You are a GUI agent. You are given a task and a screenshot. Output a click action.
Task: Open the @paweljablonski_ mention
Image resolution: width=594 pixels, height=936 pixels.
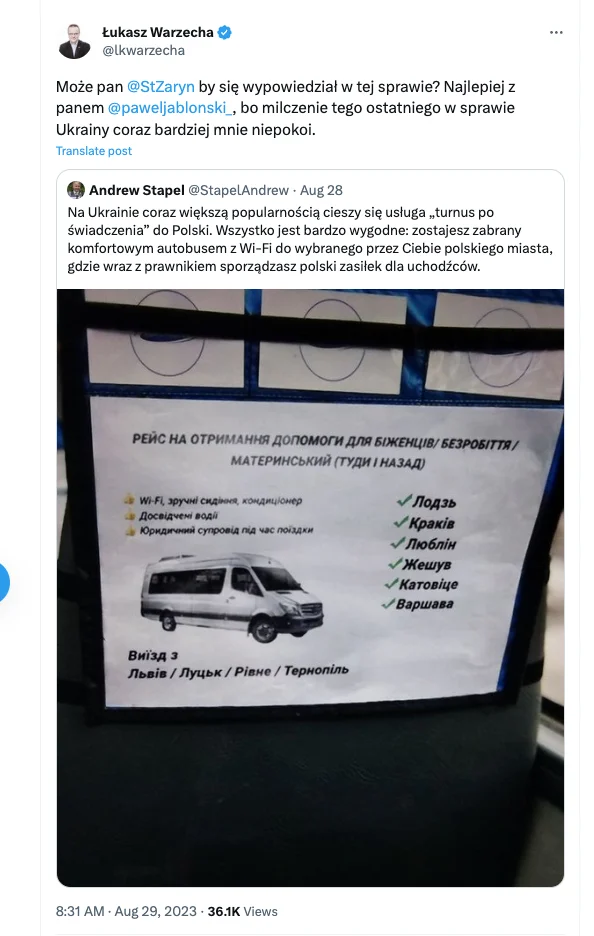(170, 108)
